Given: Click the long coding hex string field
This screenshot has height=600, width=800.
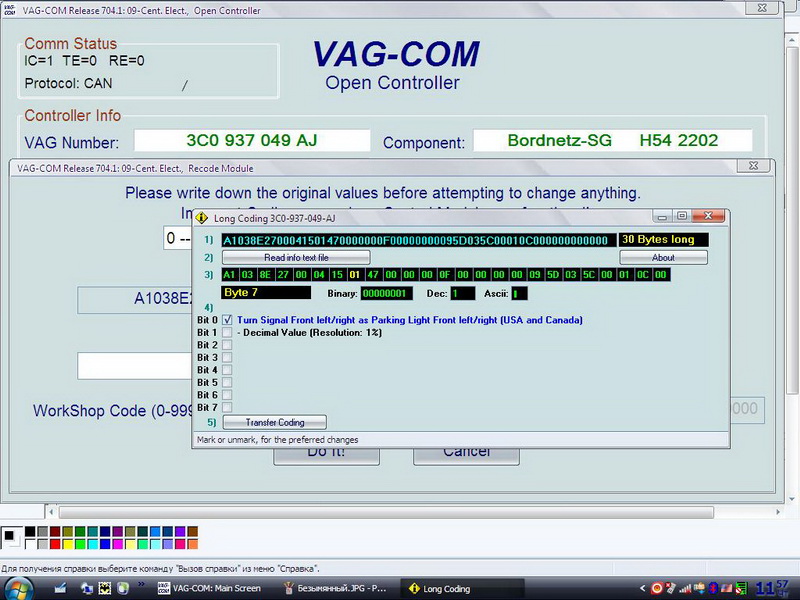Looking at the screenshot, I should click(417, 240).
